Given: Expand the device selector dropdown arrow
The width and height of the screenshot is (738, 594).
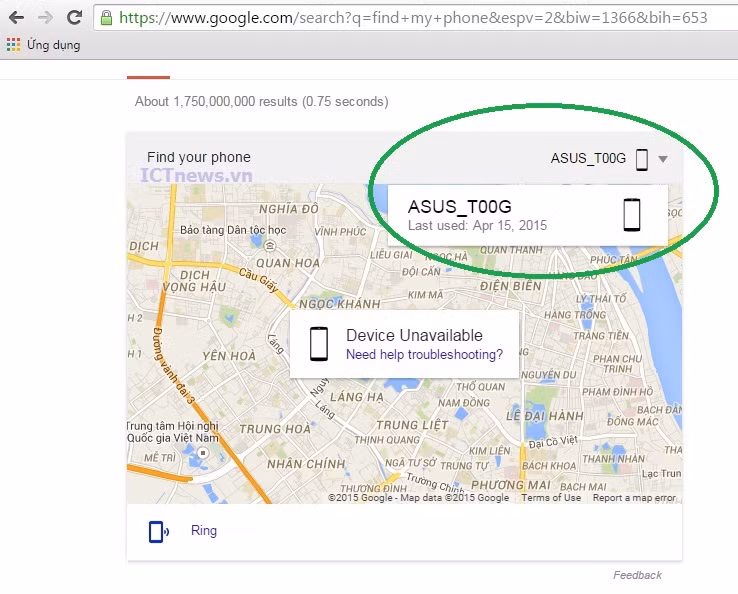Looking at the screenshot, I should click(x=663, y=159).
